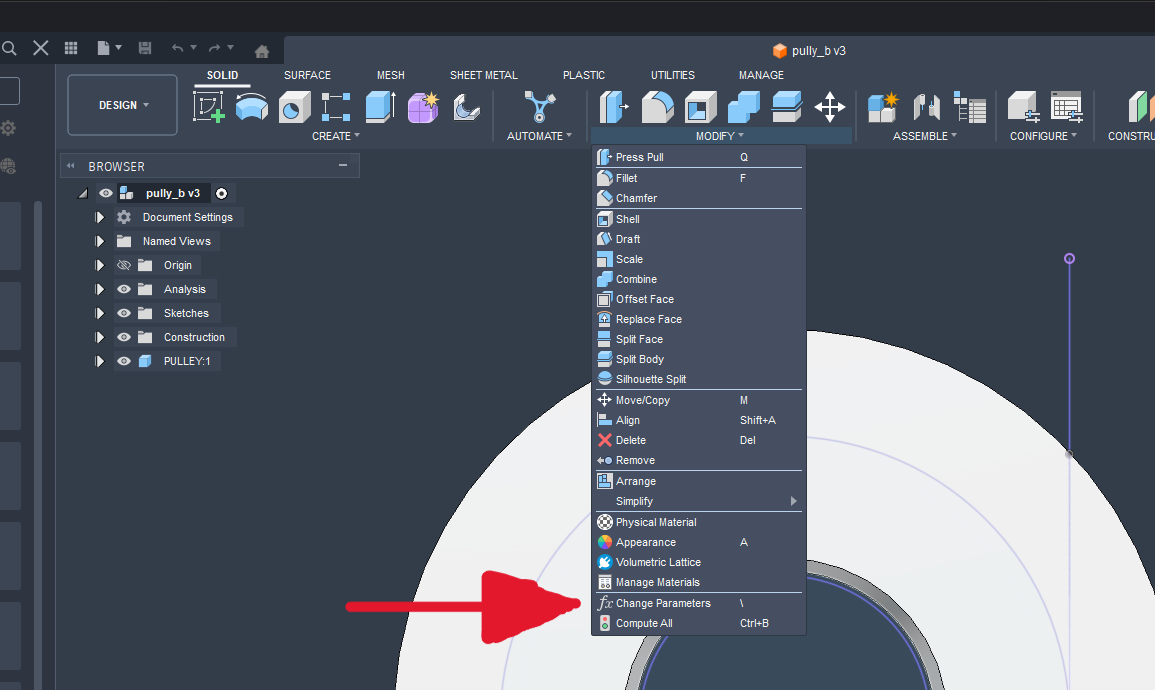Click the sheet metal Flange tool icon
This screenshot has height=690, width=1155.
(x=466, y=107)
